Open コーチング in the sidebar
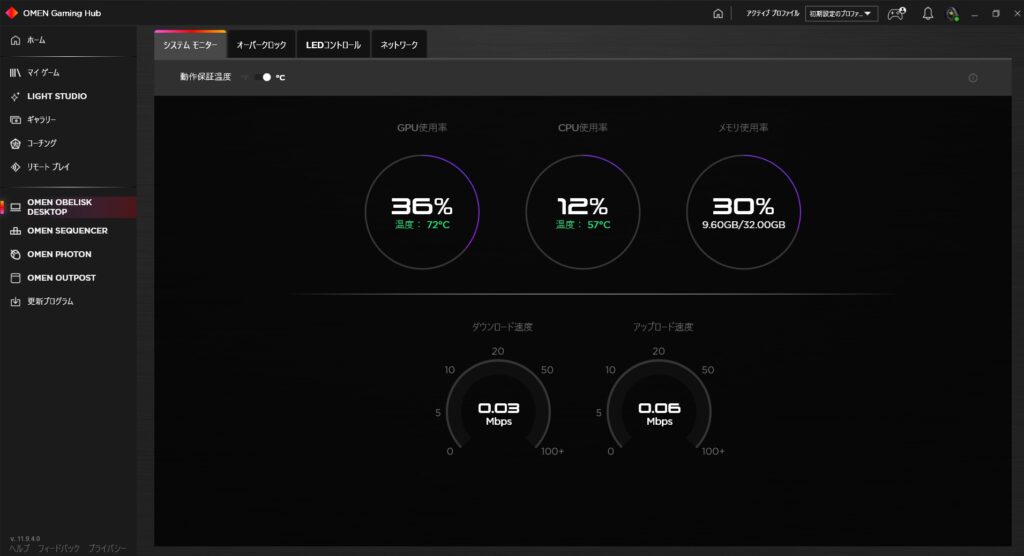 coord(42,143)
